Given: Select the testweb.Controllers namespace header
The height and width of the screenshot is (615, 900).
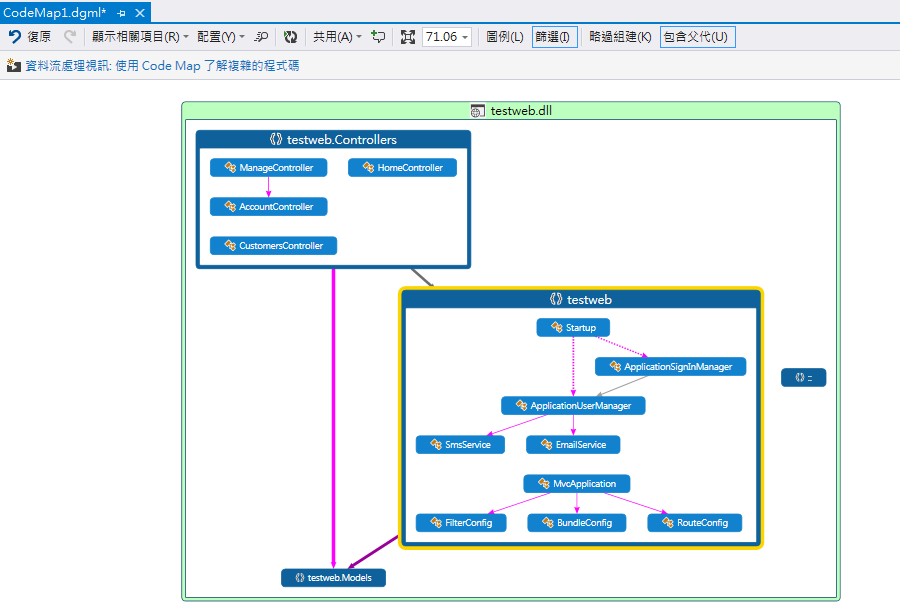Looking at the screenshot, I should tap(333, 140).
